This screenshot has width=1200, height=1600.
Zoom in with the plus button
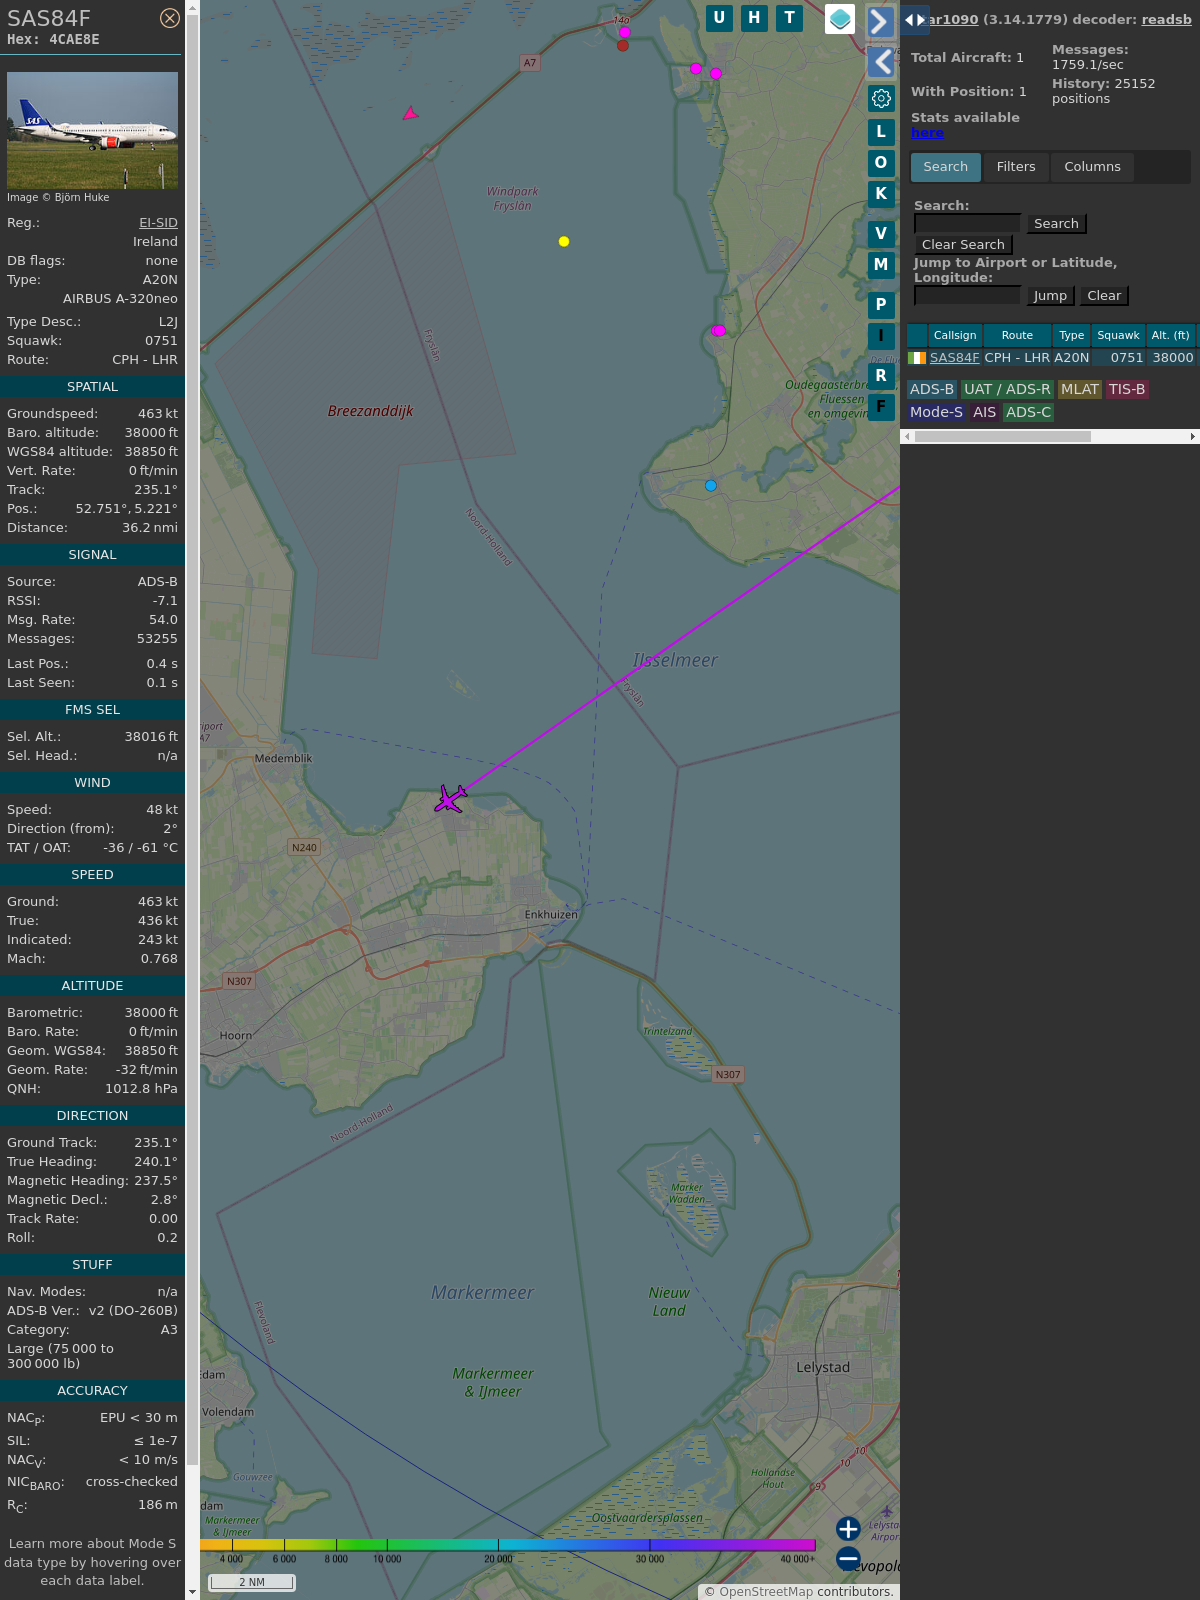coord(848,1529)
